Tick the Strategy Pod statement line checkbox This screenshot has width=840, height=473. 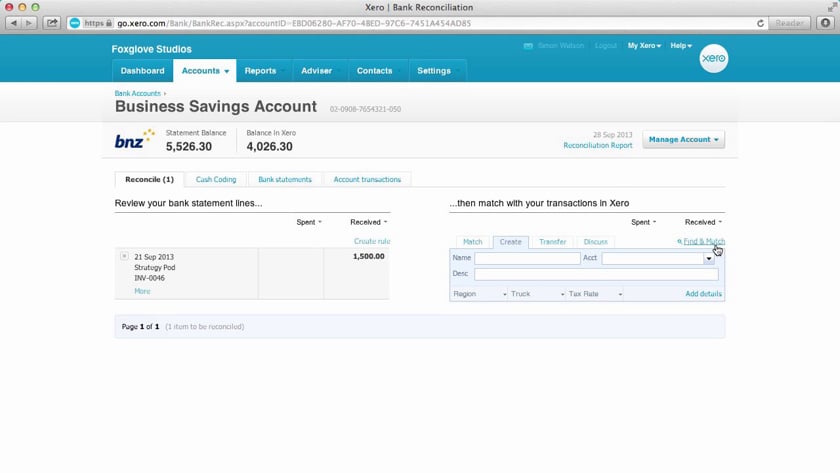[124, 256]
